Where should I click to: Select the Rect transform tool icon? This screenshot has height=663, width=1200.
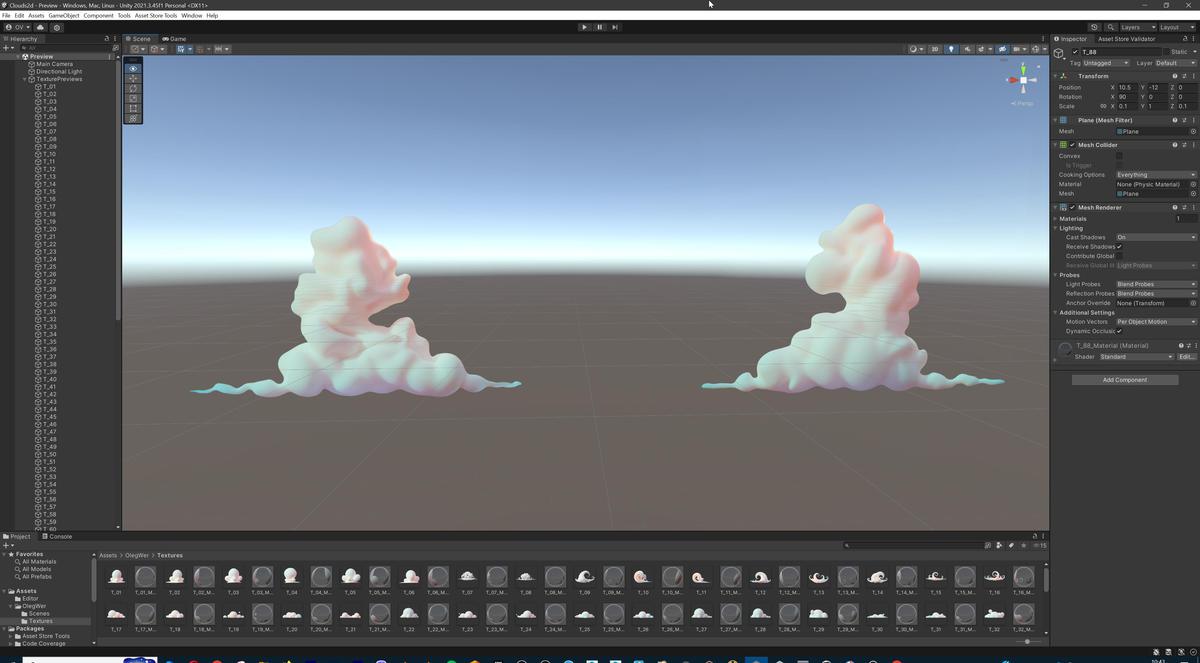132,109
